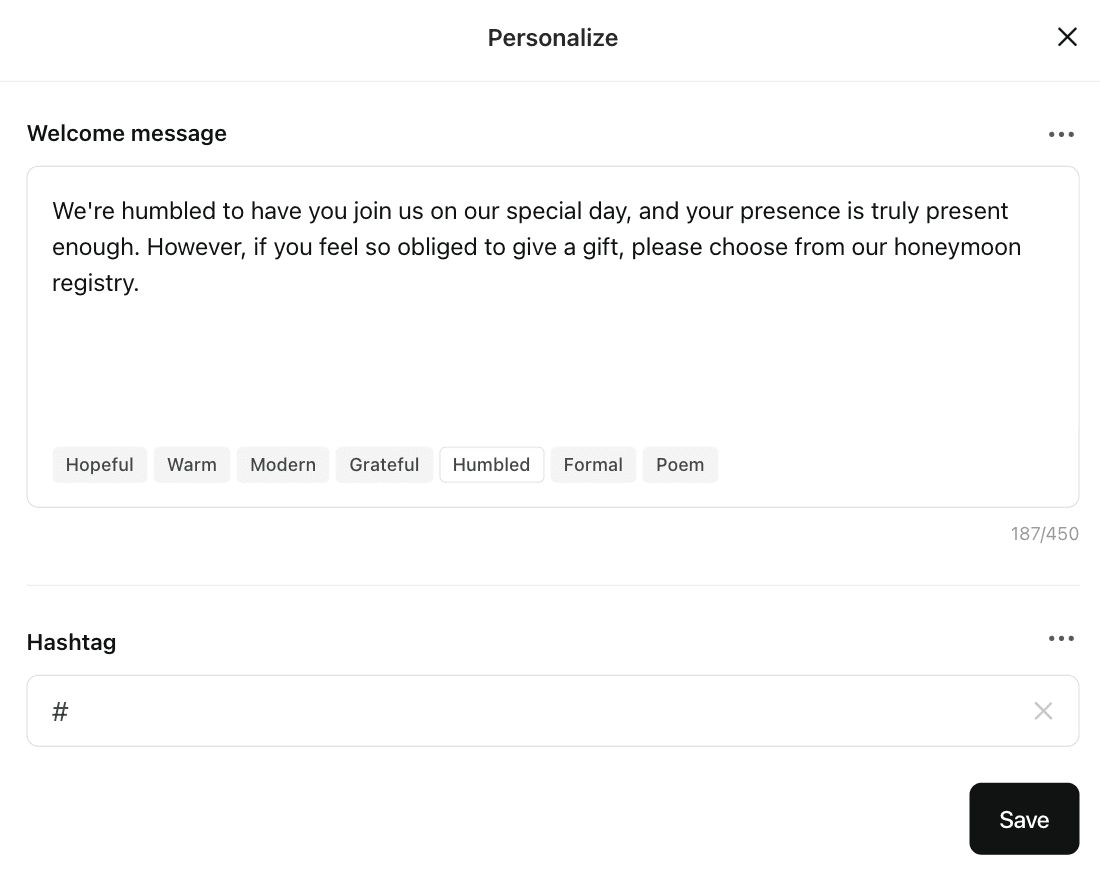This screenshot has height=878, width=1100.
Task: Focus the Hashtag input field
Action: tap(540, 711)
